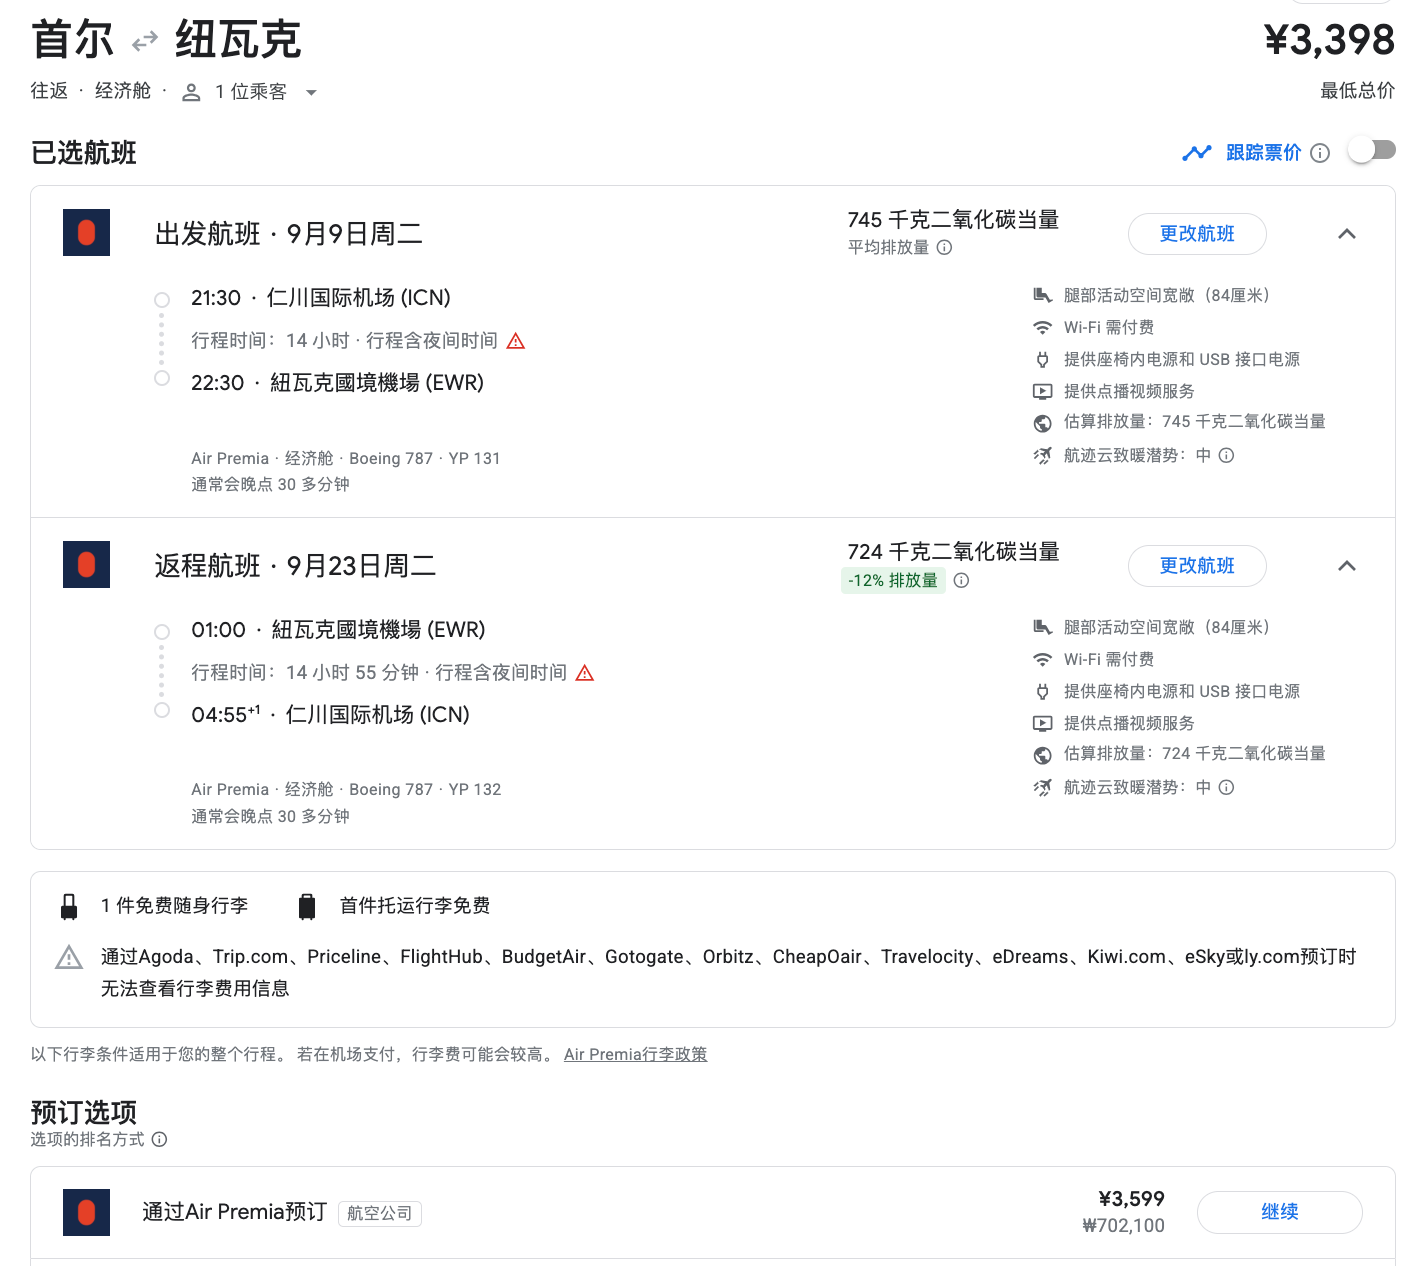This screenshot has height=1266, width=1408.
Task: Click info icon next to 跟踪票价
Action: pyautogui.click(x=1320, y=153)
